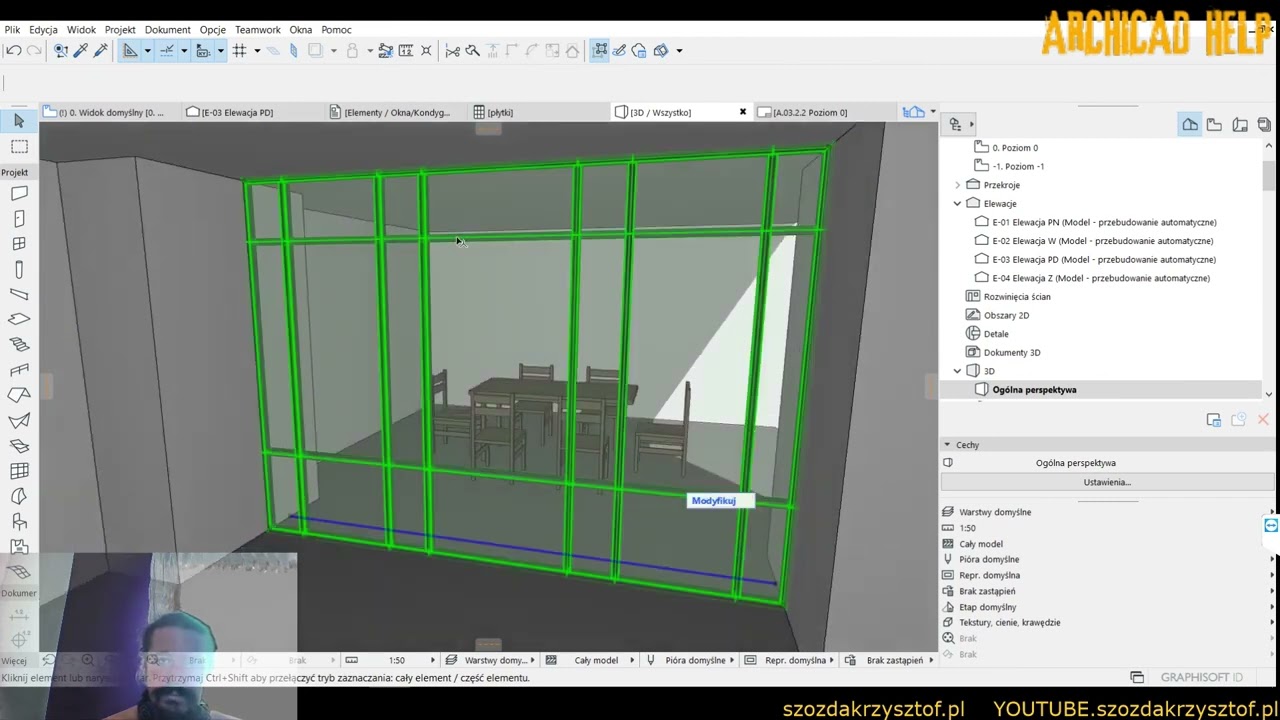Open the navigator chooser dropdown arrow
This screenshot has height=720, width=1280.
click(971, 125)
